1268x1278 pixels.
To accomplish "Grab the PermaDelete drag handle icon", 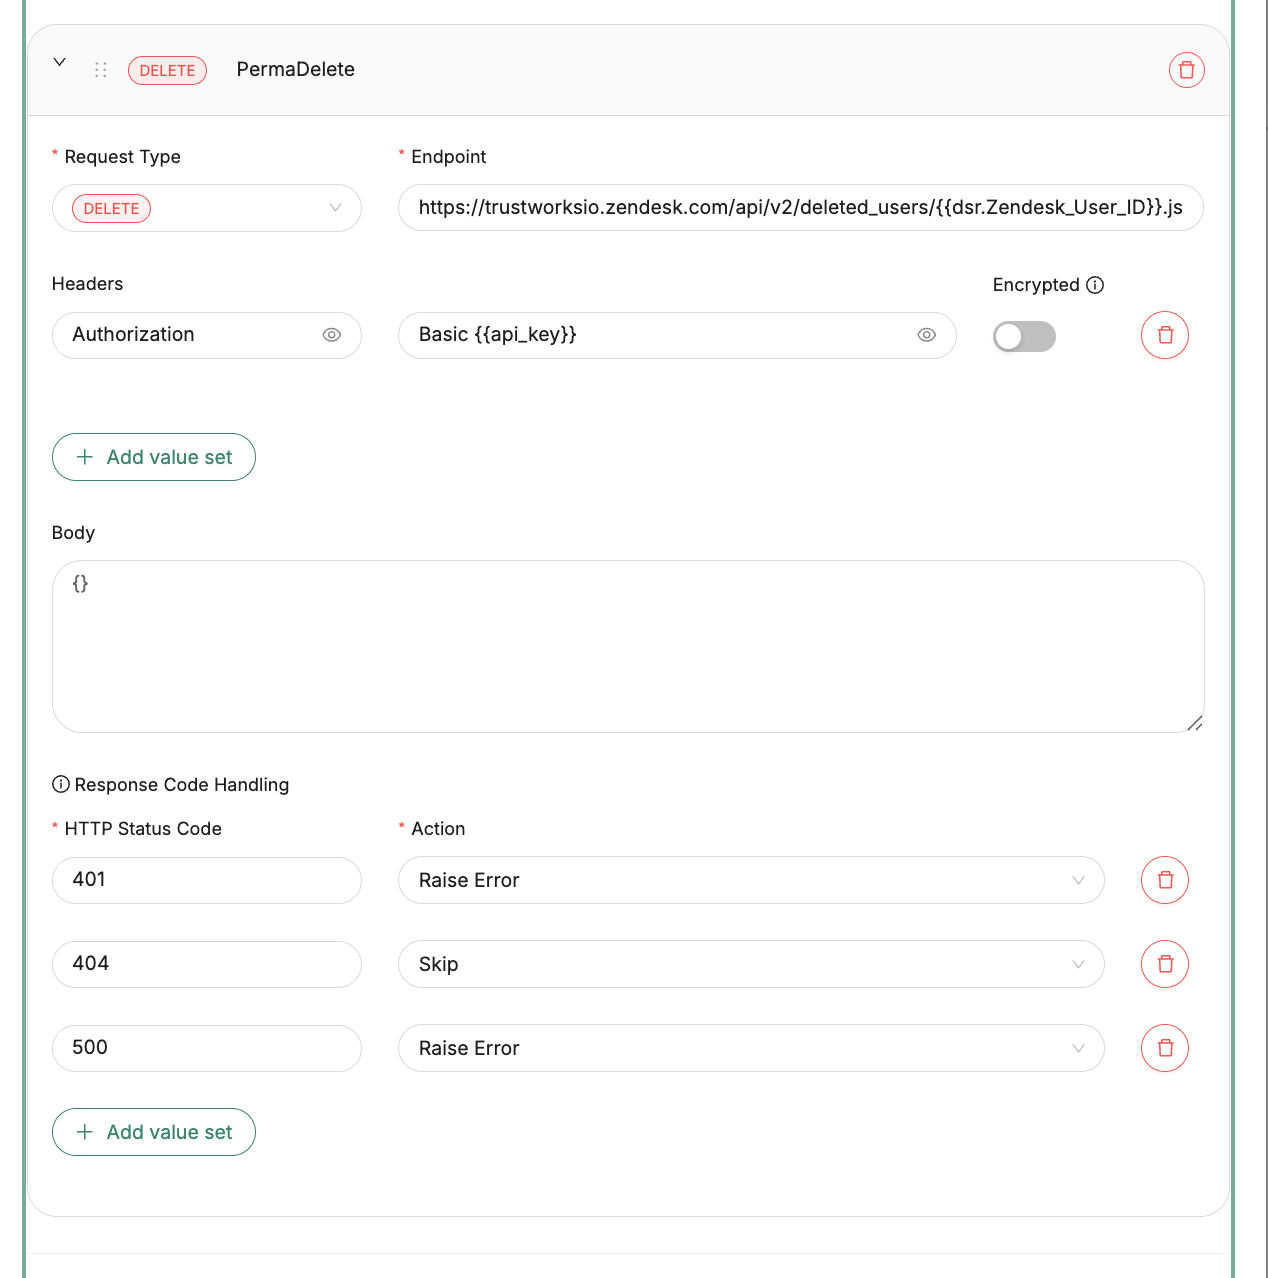I will pyautogui.click(x=101, y=70).
